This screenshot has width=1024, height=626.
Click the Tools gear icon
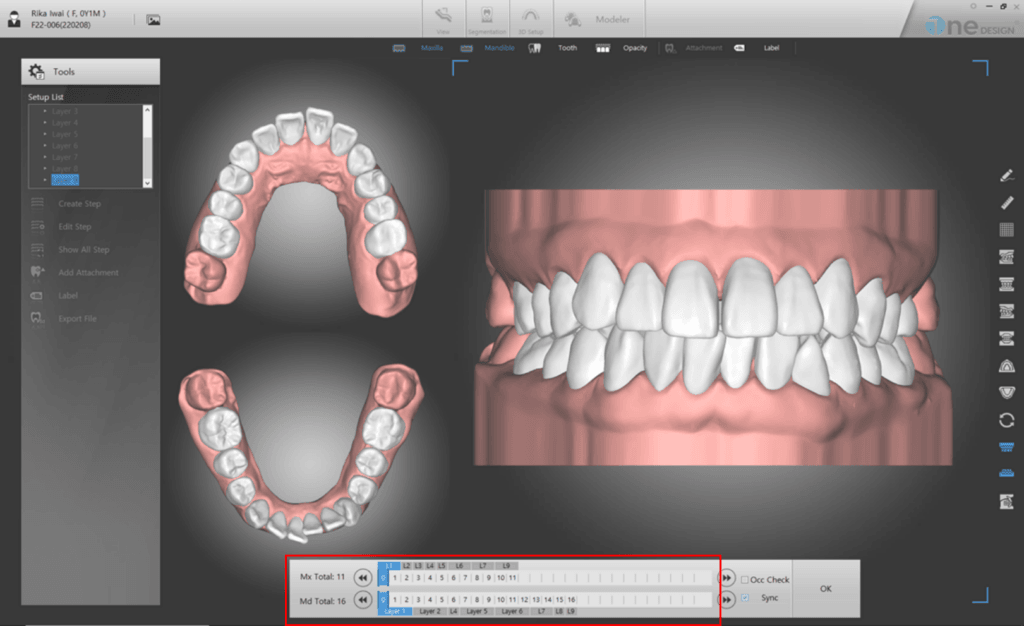coord(37,72)
